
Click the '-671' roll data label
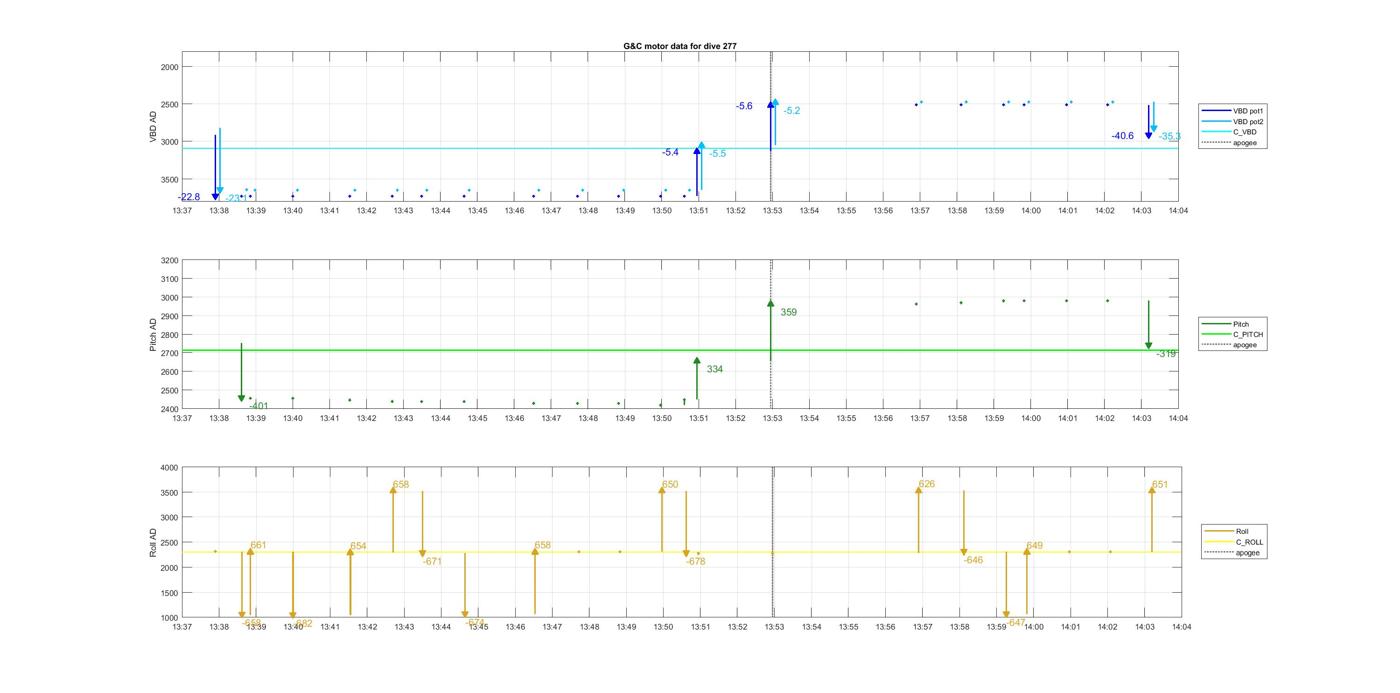pos(432,562)
